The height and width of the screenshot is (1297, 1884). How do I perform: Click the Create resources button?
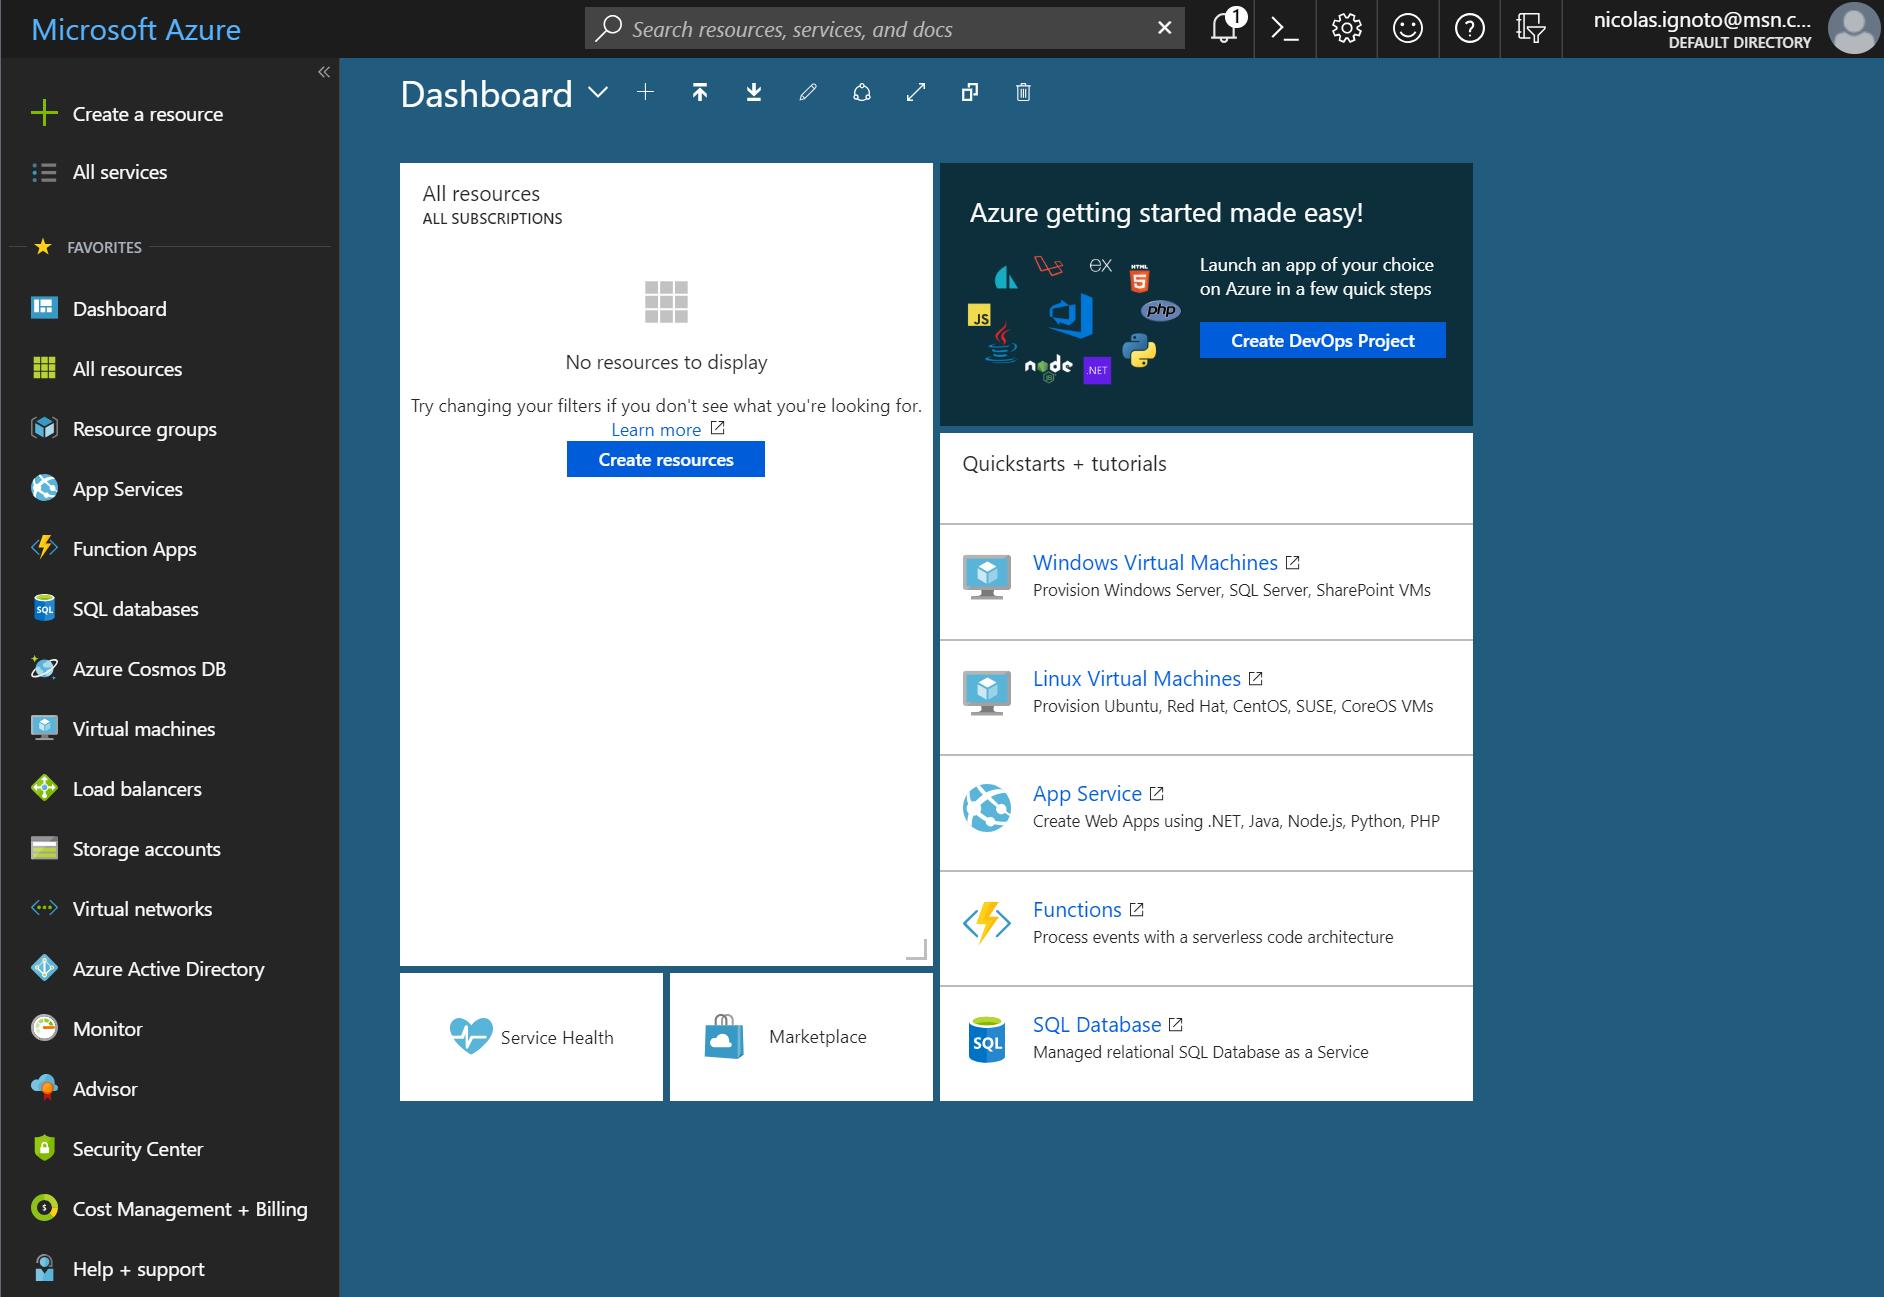click(x=665, y=459)
